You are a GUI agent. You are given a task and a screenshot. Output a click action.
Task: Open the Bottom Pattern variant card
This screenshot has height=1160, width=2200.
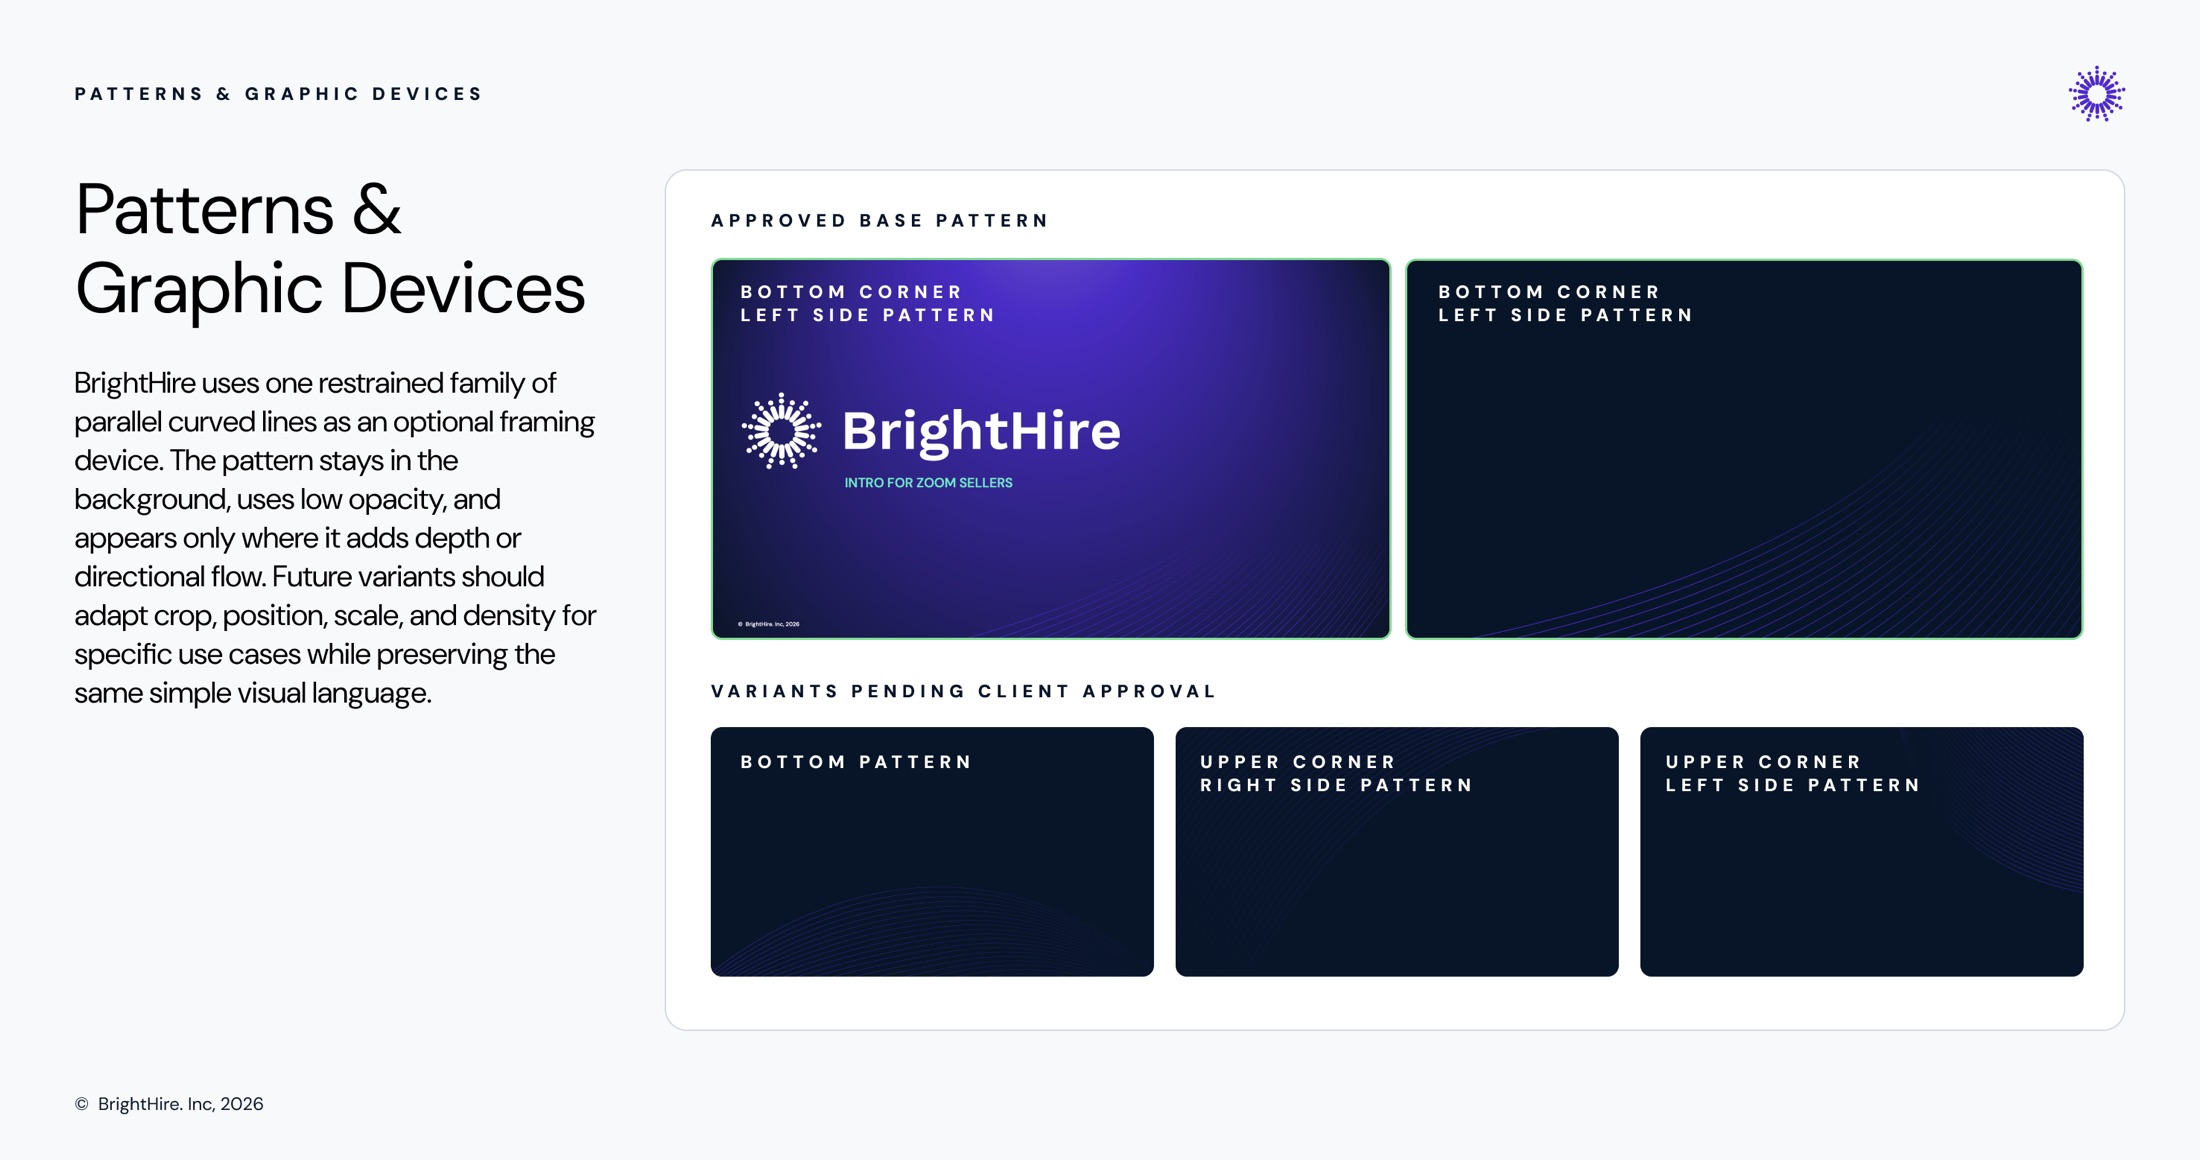(x=932, y=851)
